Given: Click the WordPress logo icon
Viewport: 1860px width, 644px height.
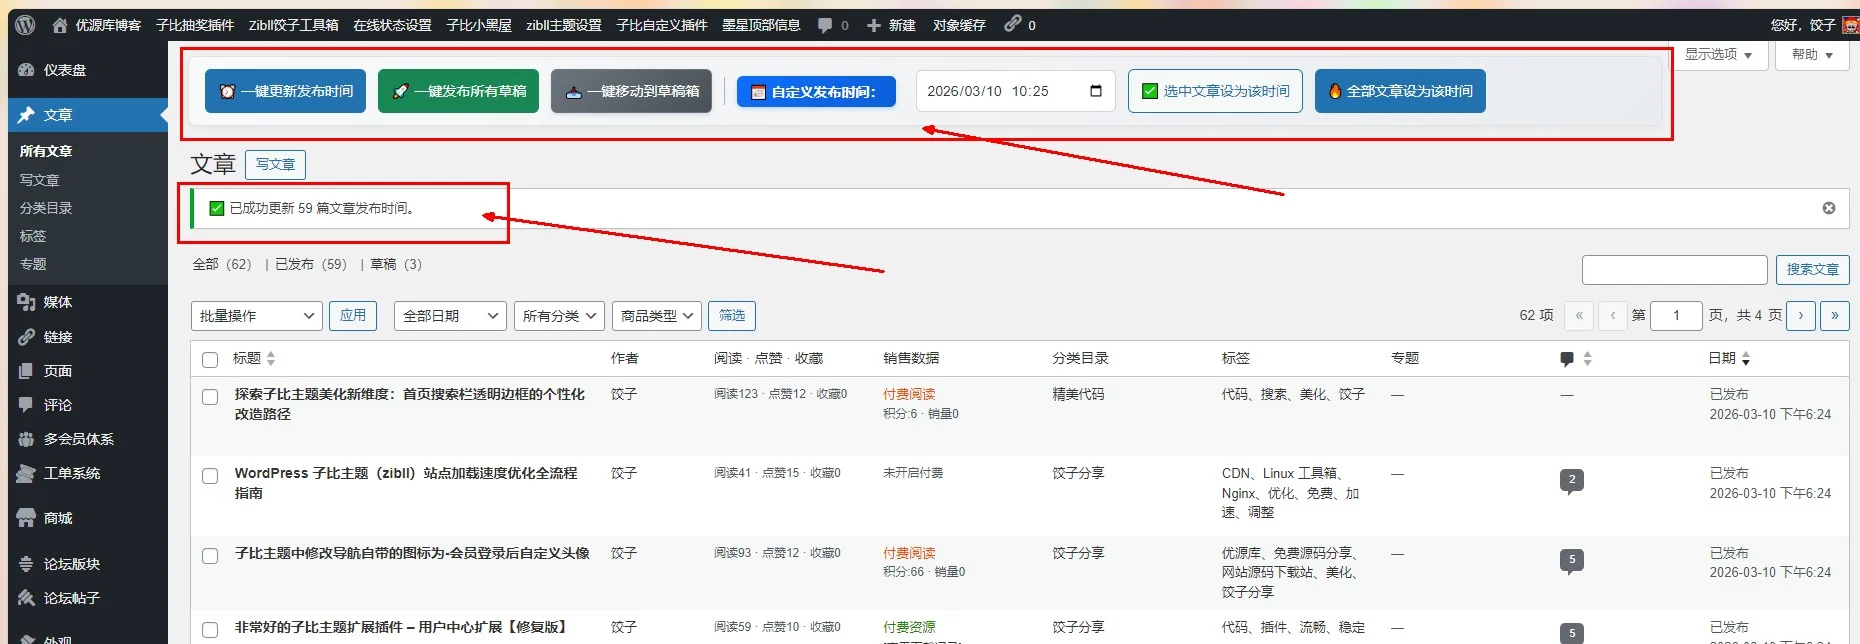Looking at the screenshot, I should pyautogui.click(x=25, y=25).
